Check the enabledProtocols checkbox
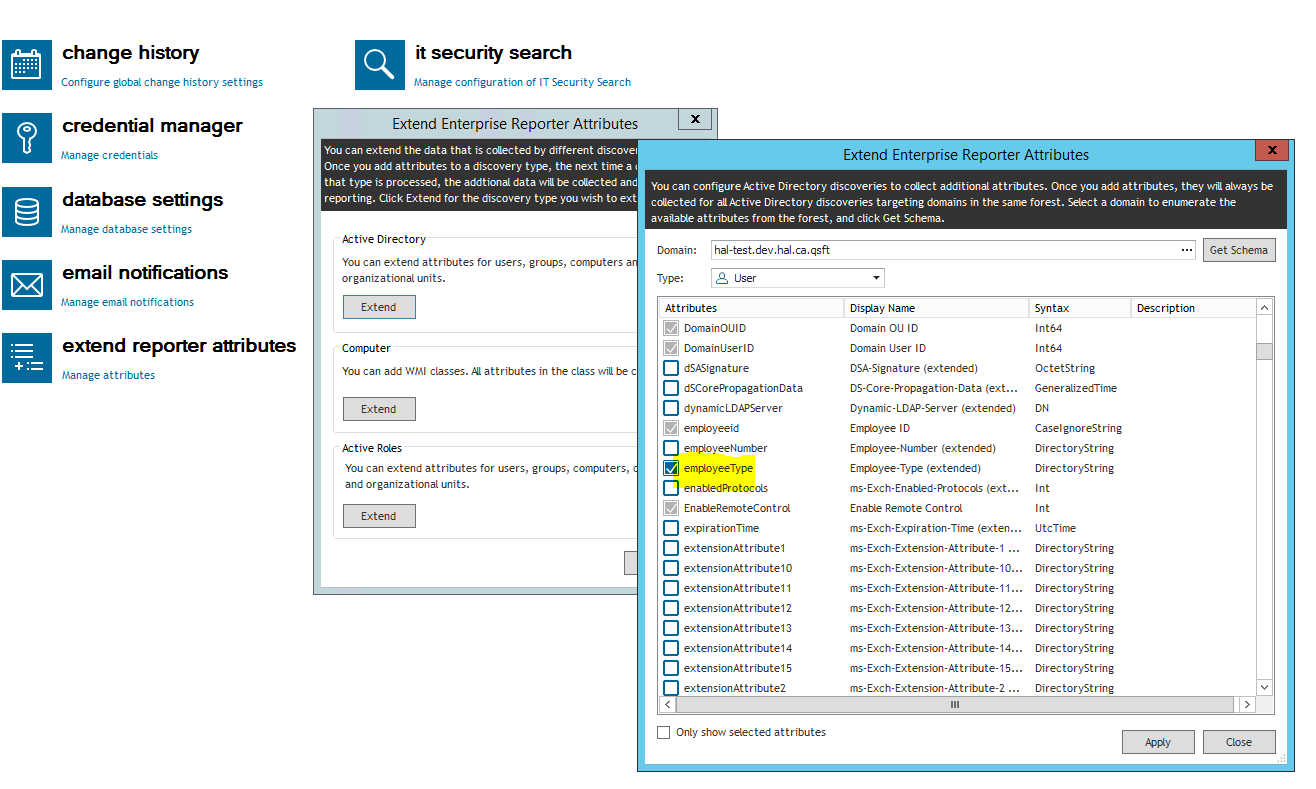1316x789 pixels. click(671, 488)
